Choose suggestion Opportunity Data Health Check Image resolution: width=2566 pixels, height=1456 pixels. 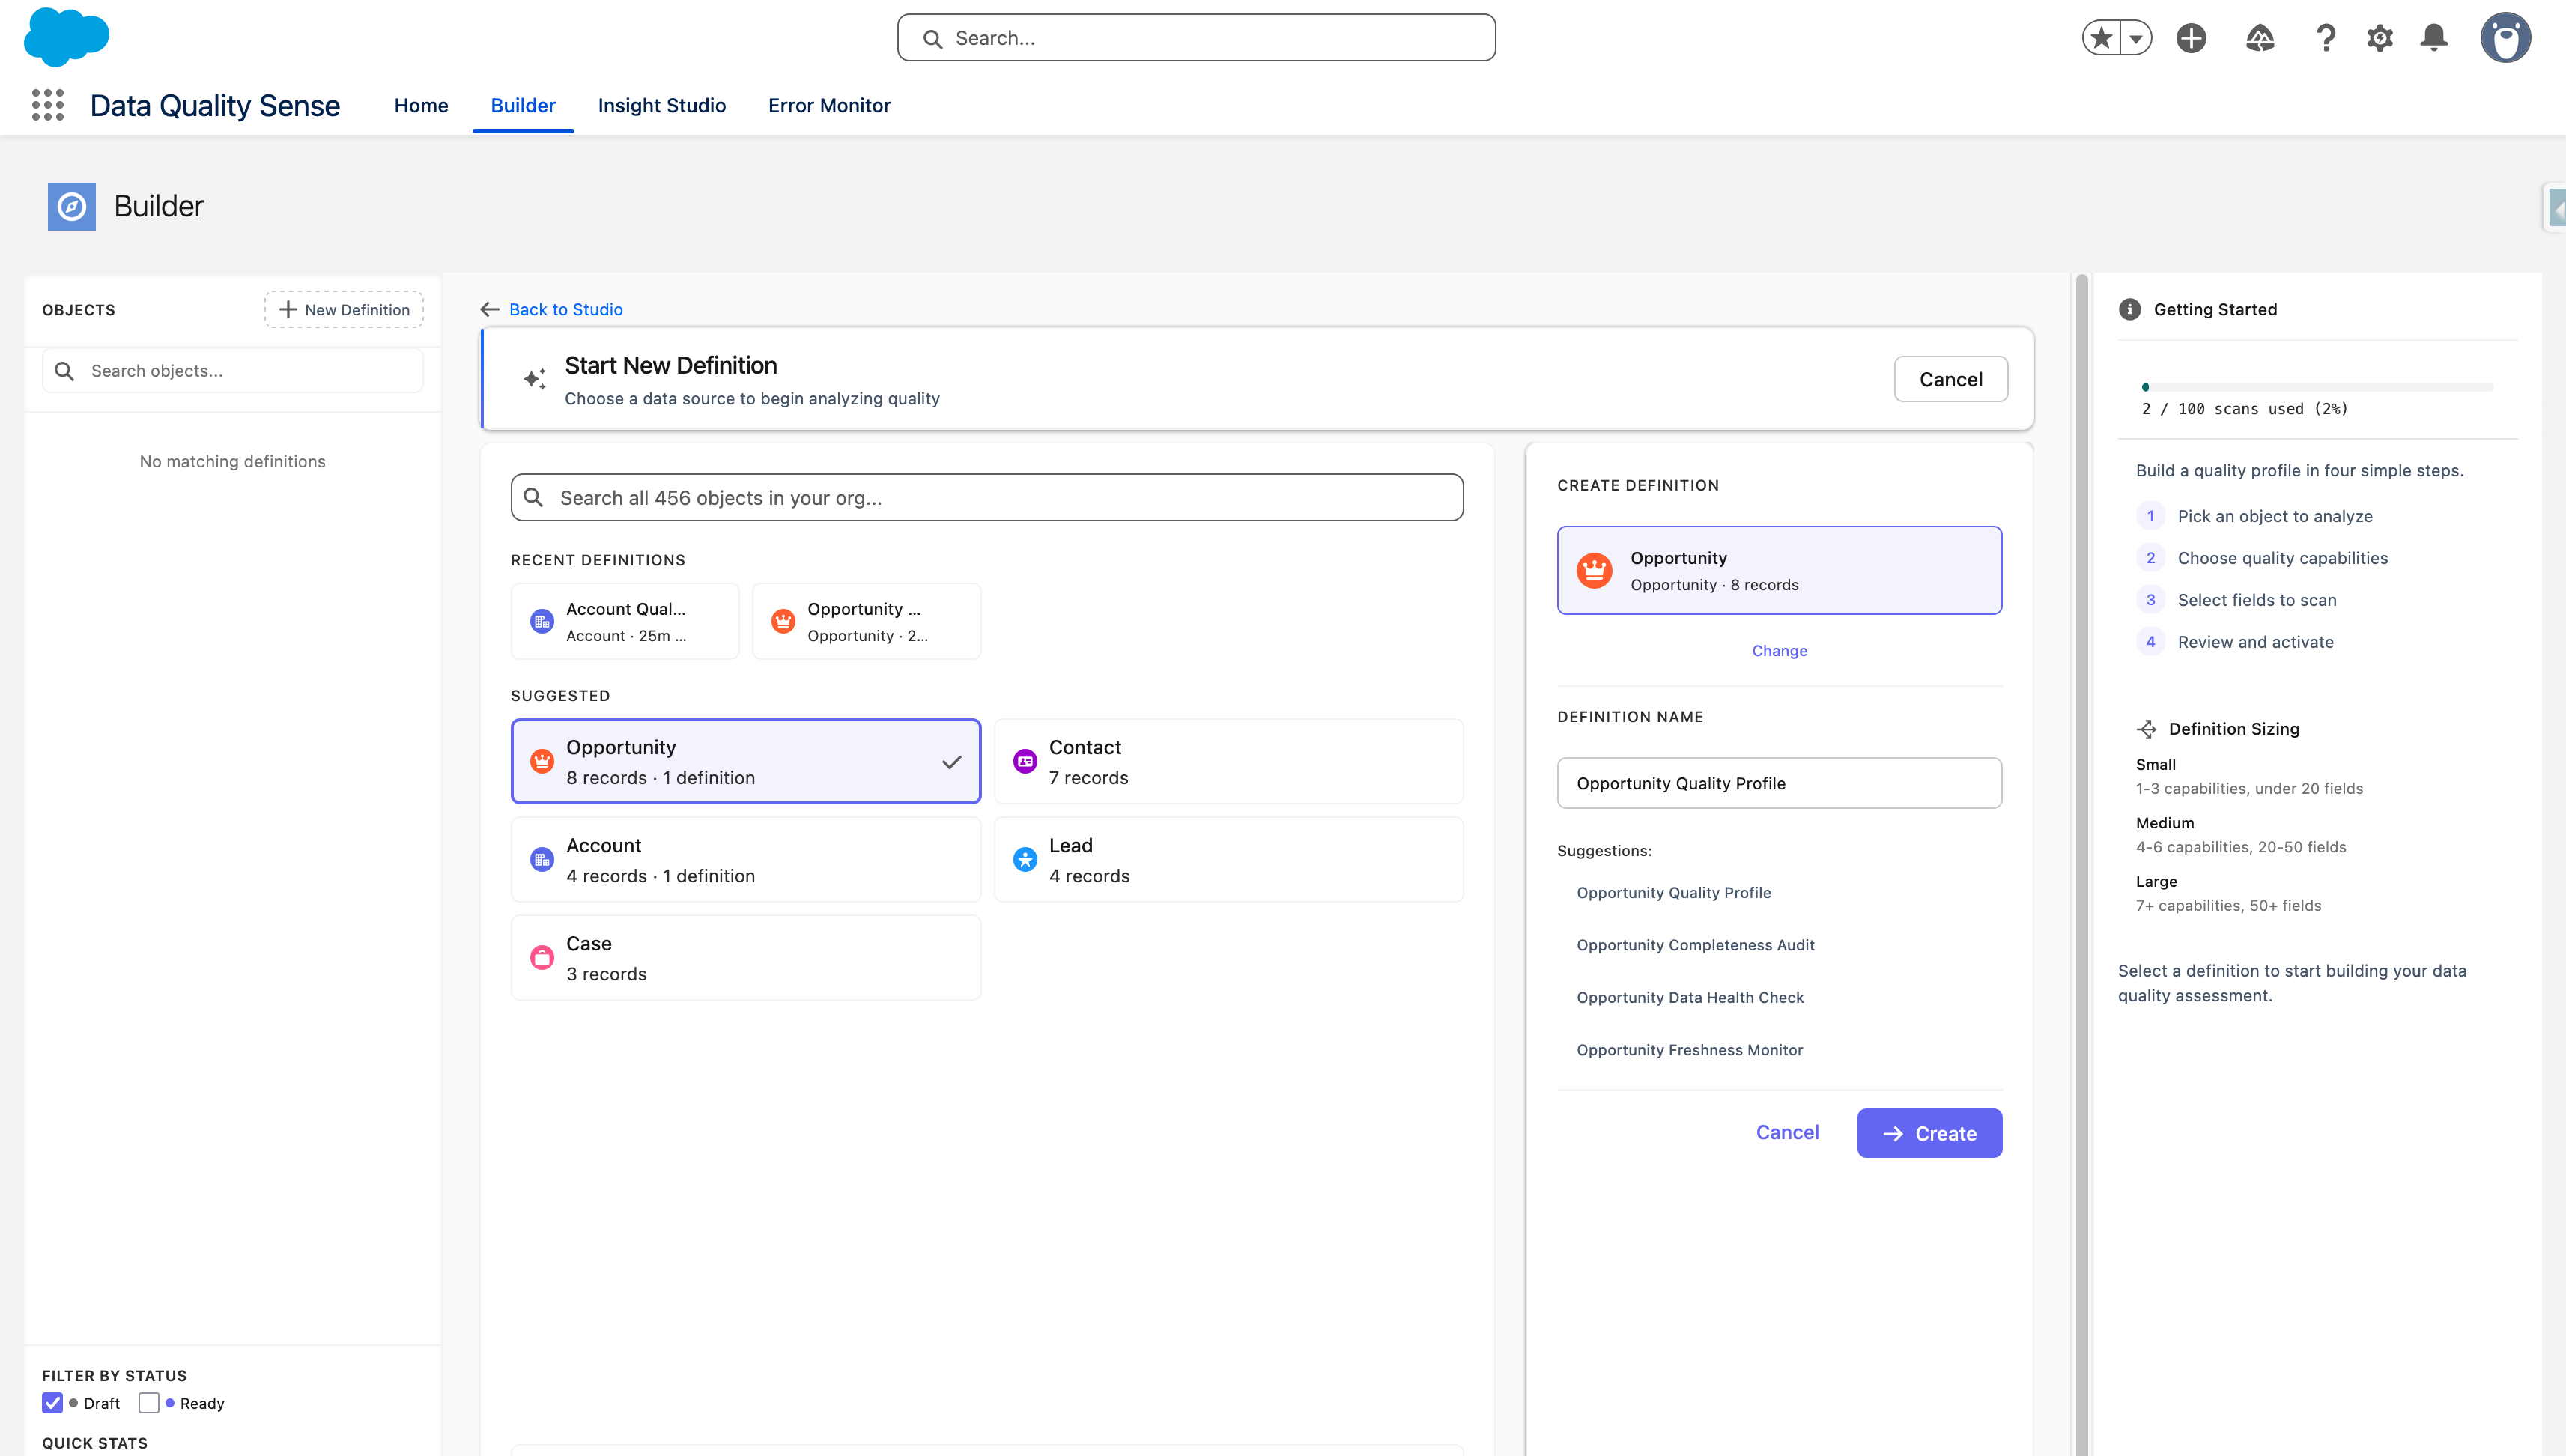click(1690, 997)
